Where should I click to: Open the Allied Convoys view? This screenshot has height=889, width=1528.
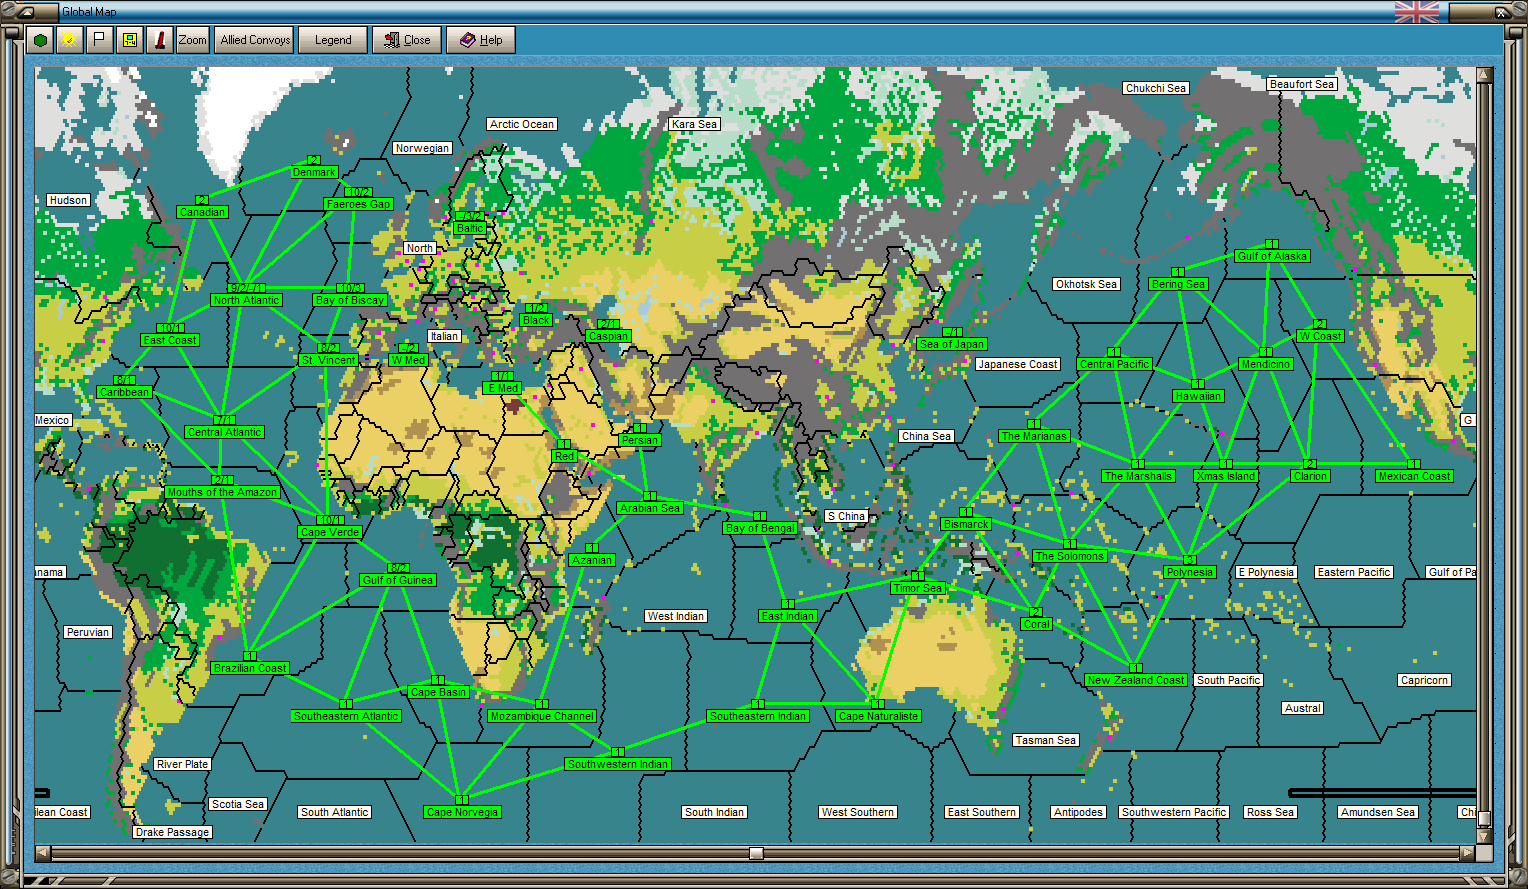click(253, 40)
